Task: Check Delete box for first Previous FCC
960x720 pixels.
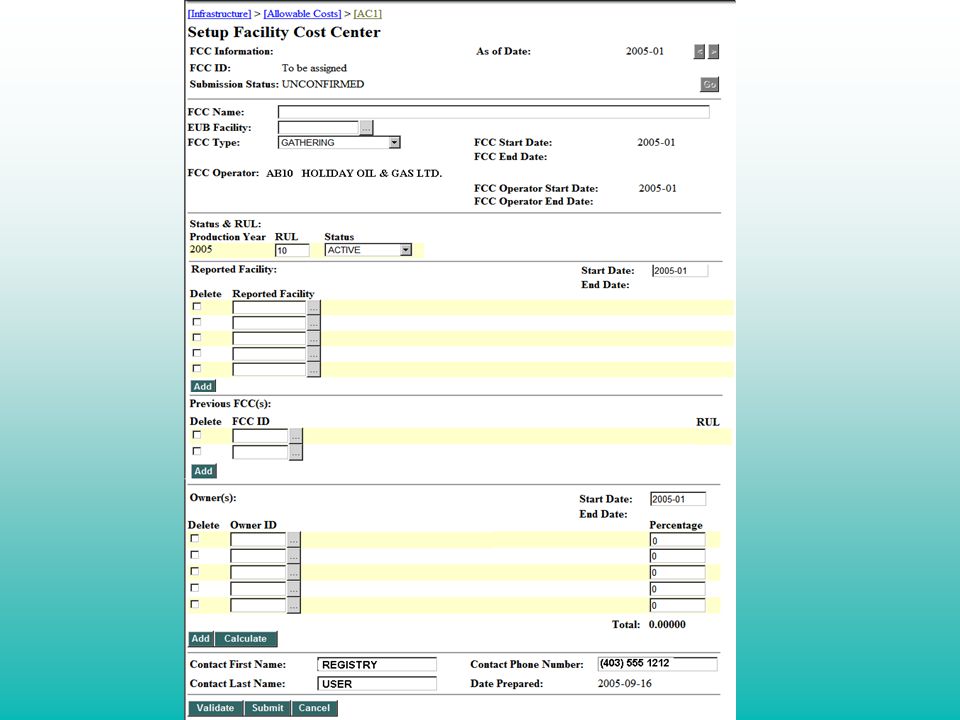Action: (x=197, y=435)
